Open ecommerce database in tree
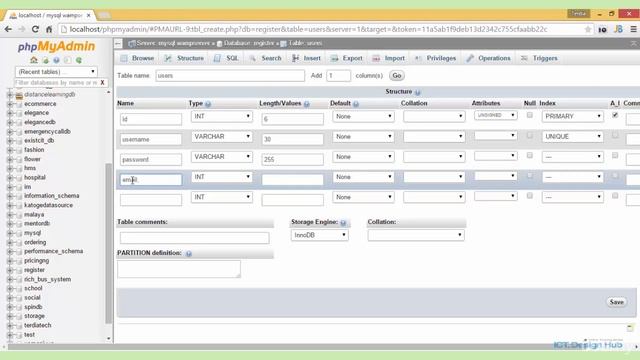Image resolution: width=640 pixels, height=360 pixels. (40, 104)
